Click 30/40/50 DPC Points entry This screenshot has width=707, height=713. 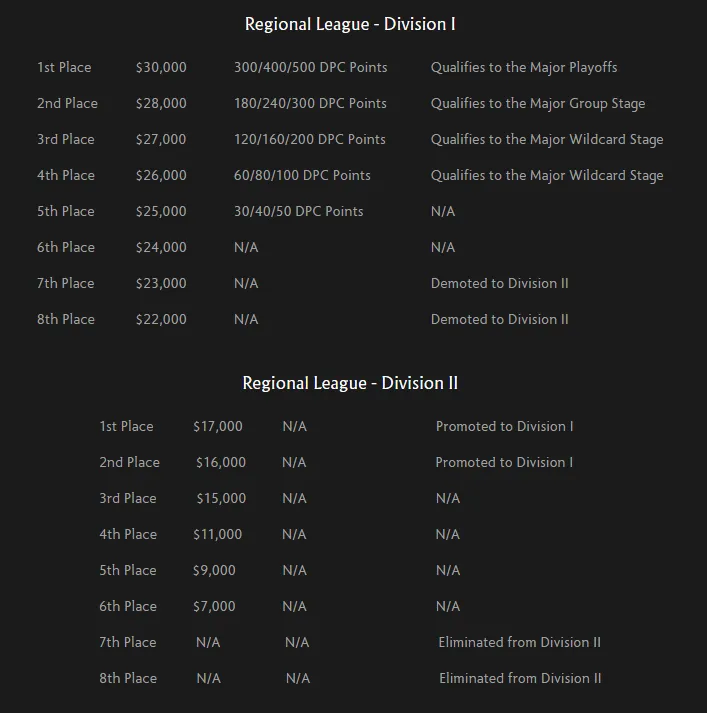pos(298,211)
